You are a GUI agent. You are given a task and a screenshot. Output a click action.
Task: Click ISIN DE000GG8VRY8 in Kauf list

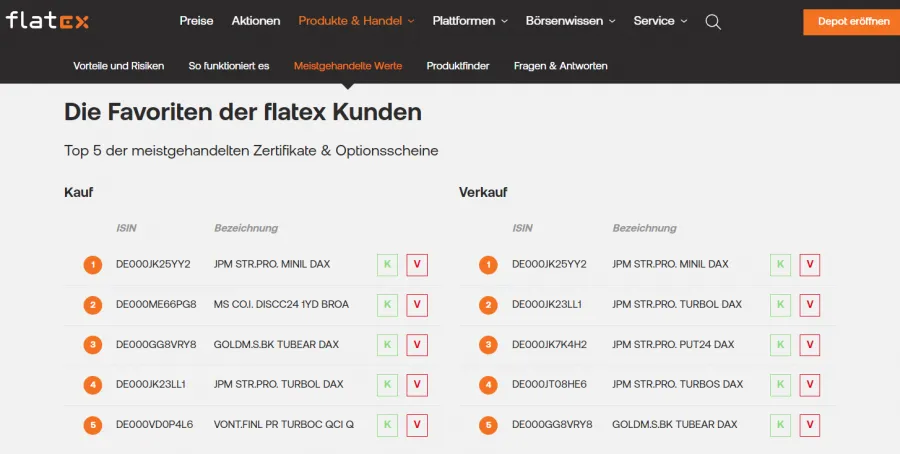coord(156,344)
